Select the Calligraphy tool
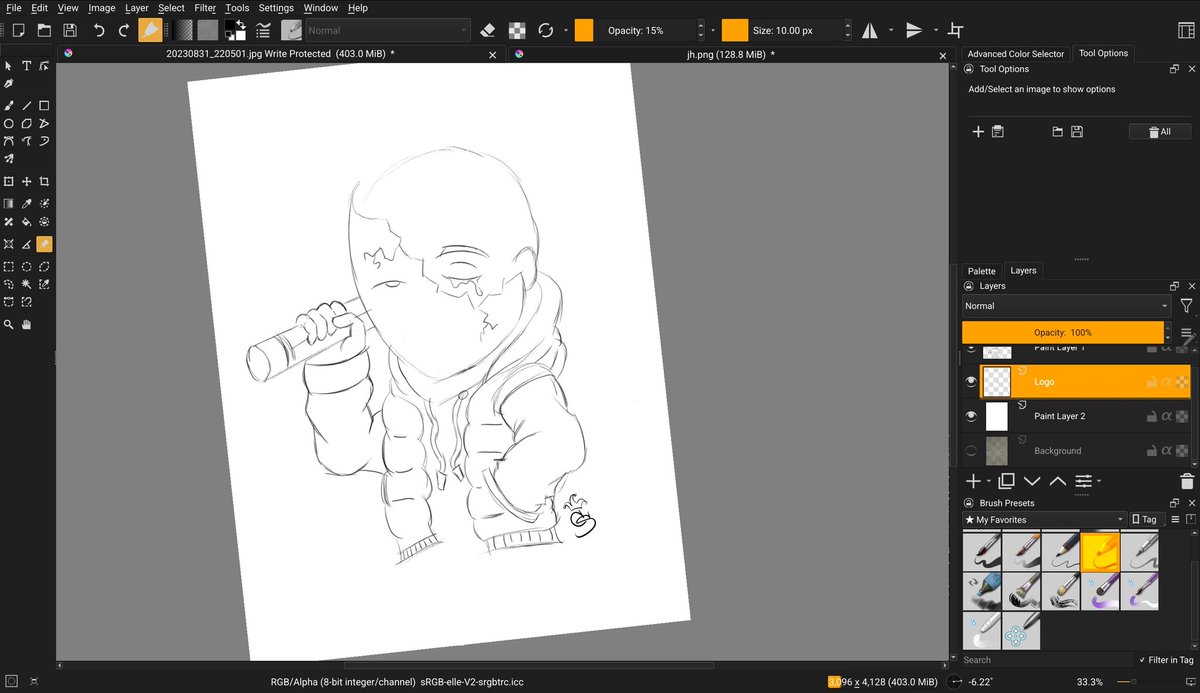This screenshot has height=693, width=1200. [x=9, y=84]
